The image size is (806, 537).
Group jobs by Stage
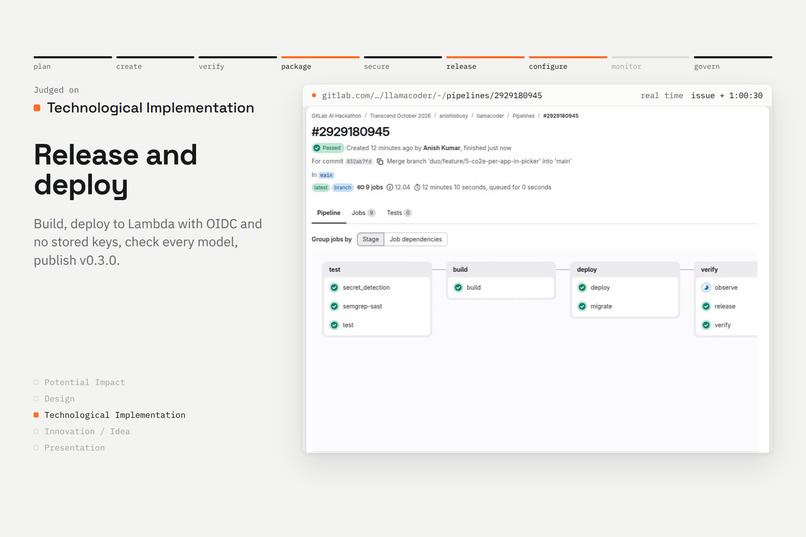coord(371,239)
